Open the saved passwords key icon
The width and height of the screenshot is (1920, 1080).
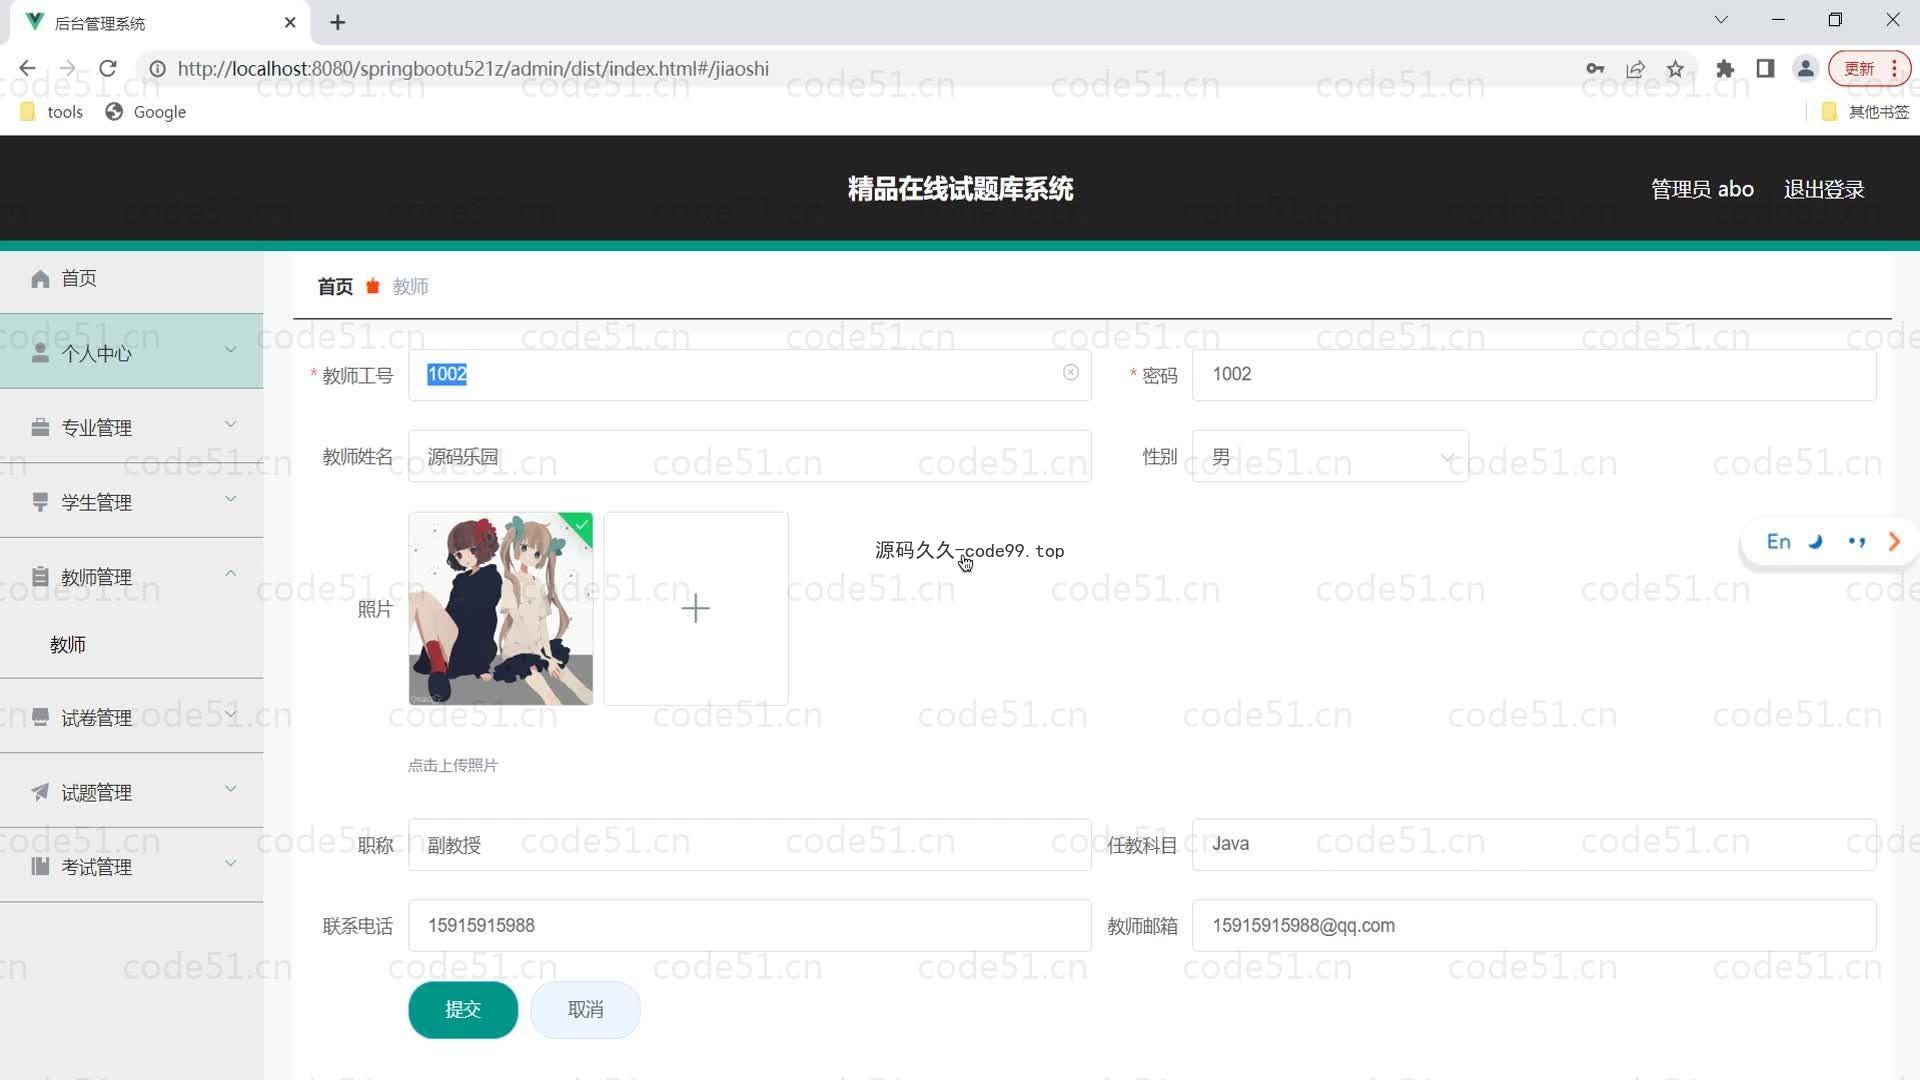pyautogui.click(x=1595, y=68)
